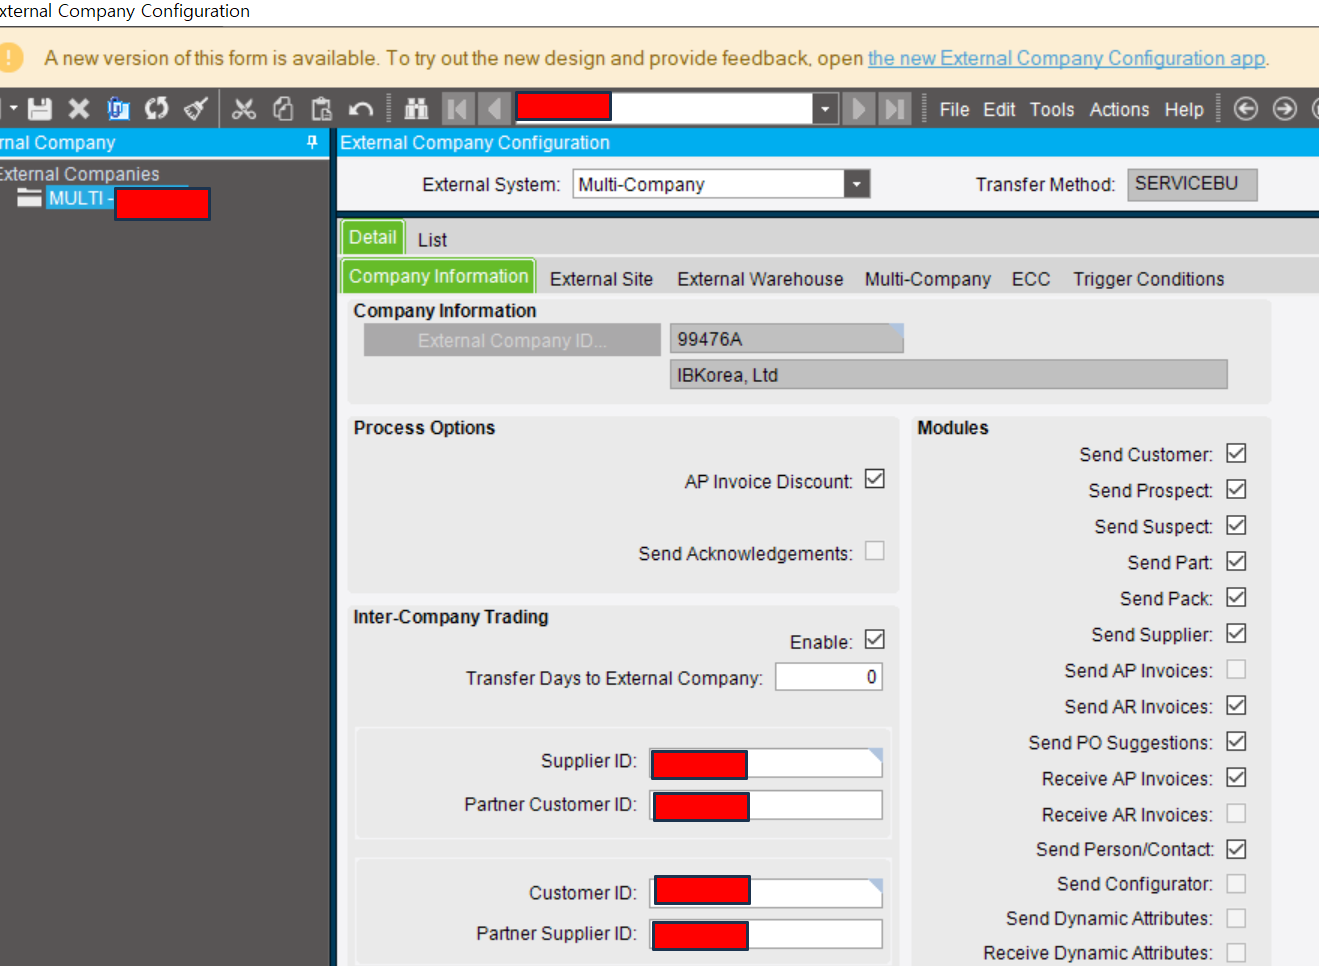1319x966 pixels.
Task: Toggle Send Supplier checkbox
Action: tap(1236, 633)
